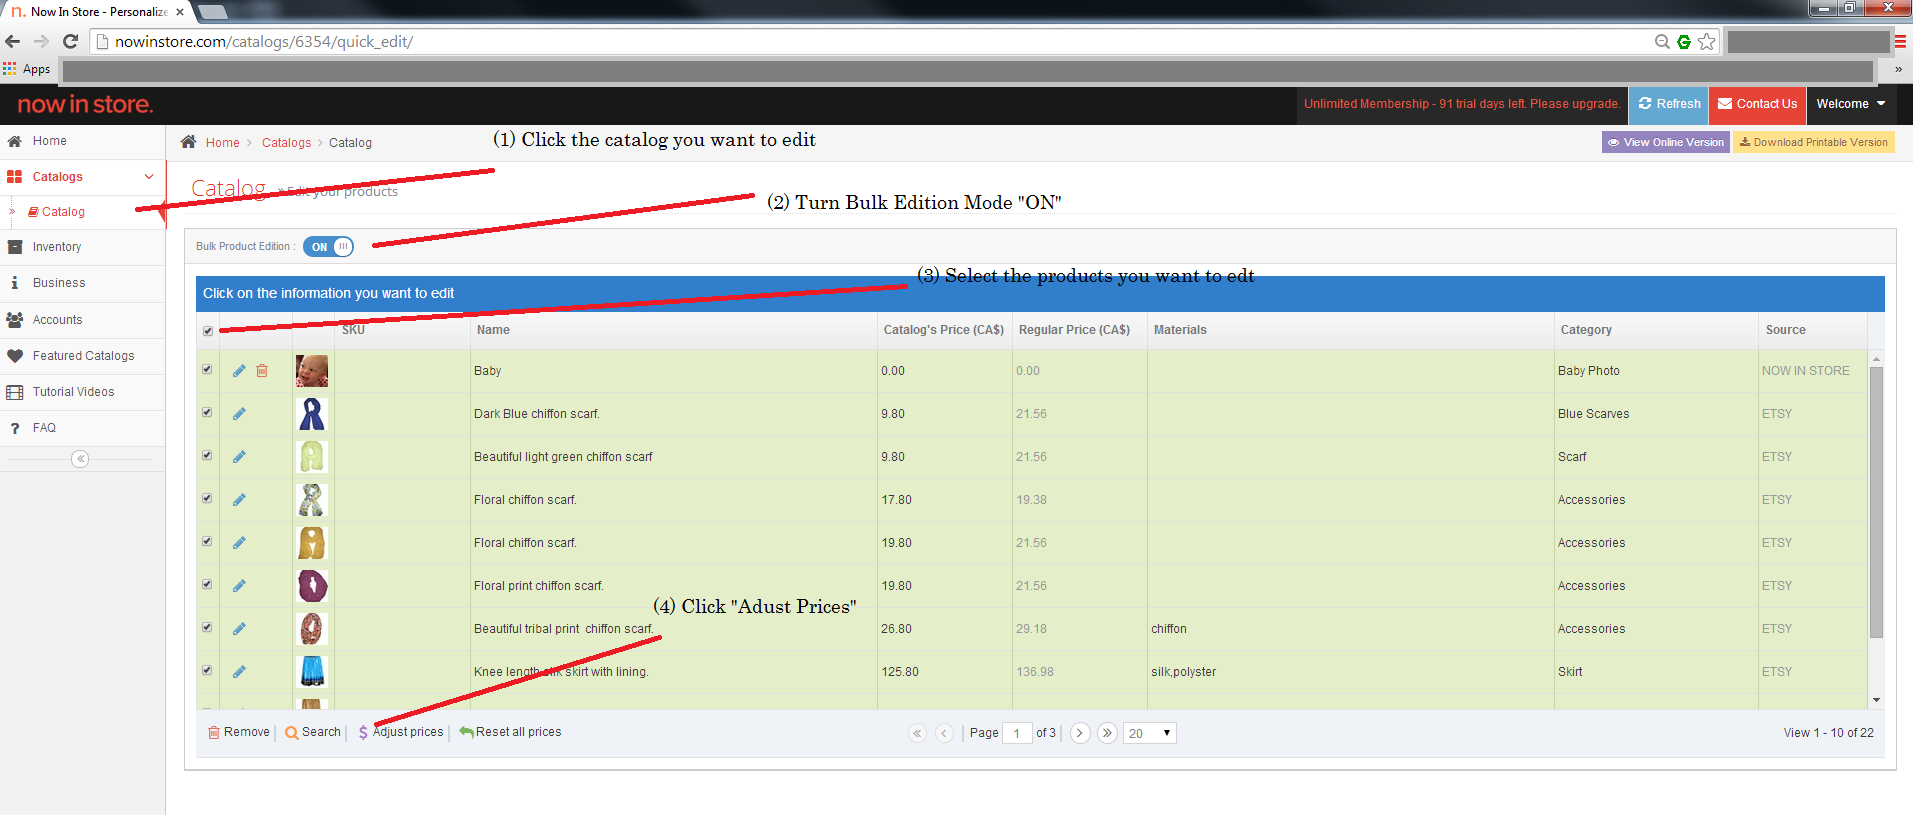Open Tutorial Videos from the sidebar
The height and width of the screenshot is (815, 1913).
point(73,392)
